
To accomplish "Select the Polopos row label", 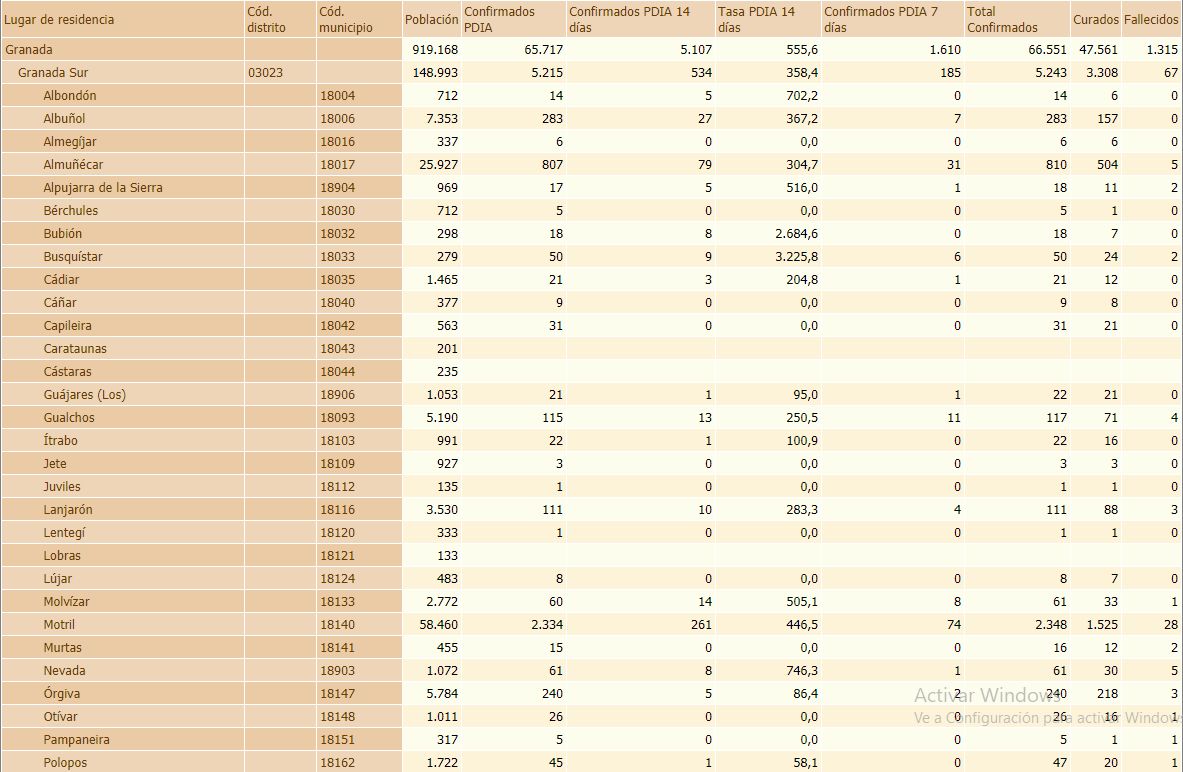I will pos(65,763).
